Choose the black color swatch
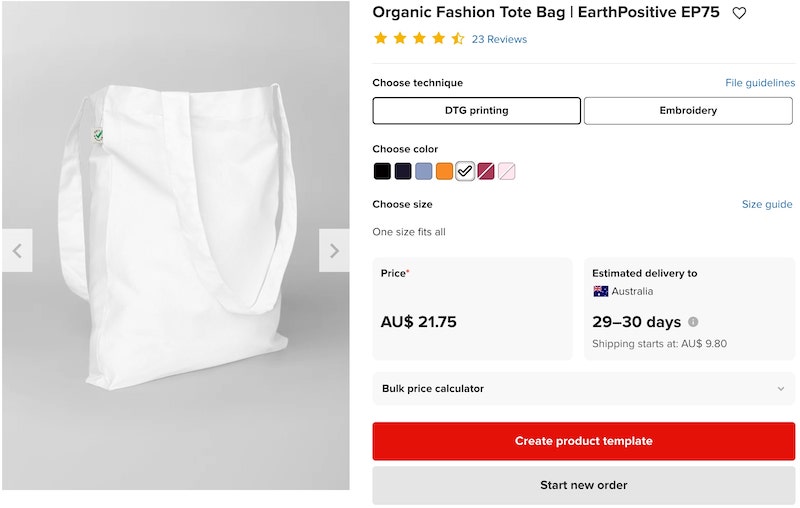 382,171
